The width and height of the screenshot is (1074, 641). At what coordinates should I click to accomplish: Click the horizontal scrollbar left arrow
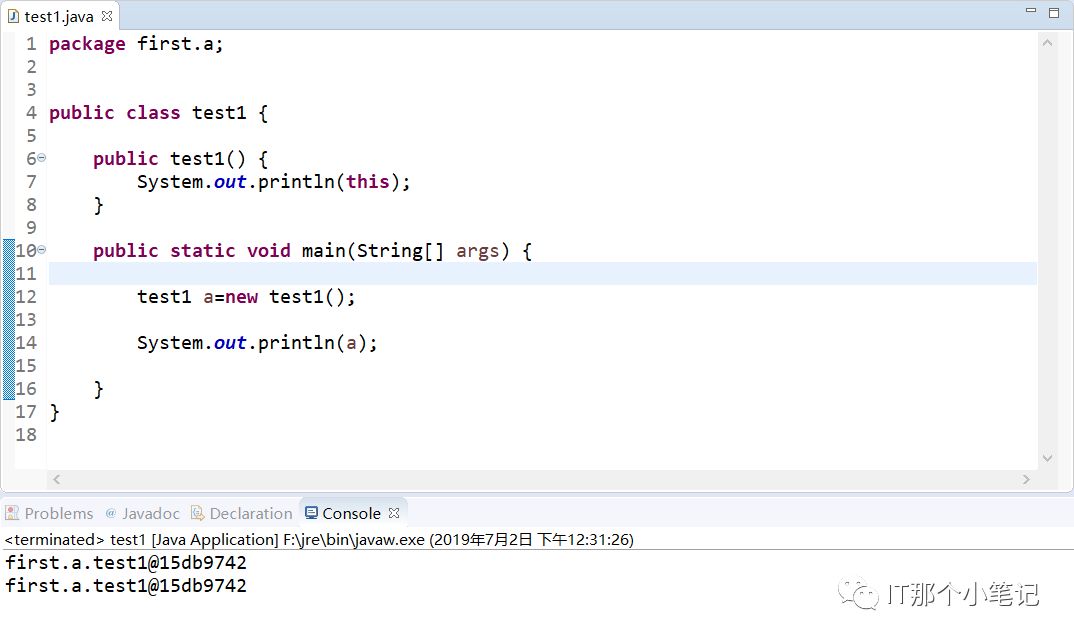tap(57, 479)
